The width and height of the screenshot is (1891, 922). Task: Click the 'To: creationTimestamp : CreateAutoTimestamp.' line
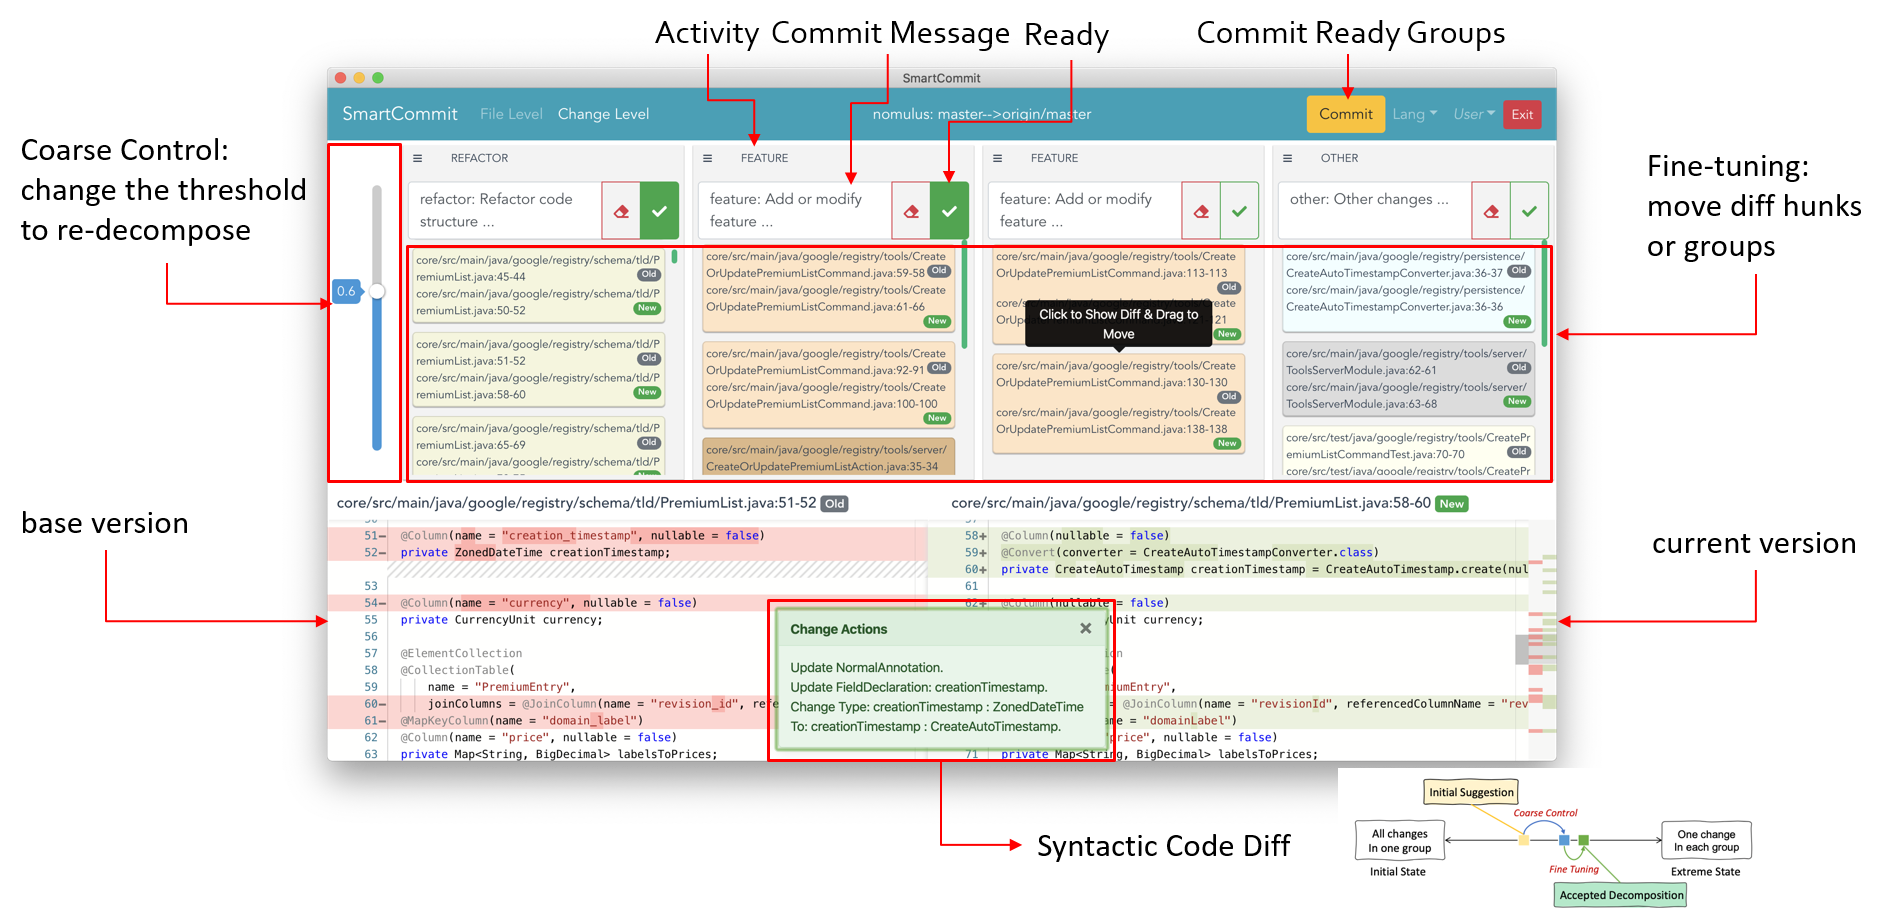(x=925, y=726)
